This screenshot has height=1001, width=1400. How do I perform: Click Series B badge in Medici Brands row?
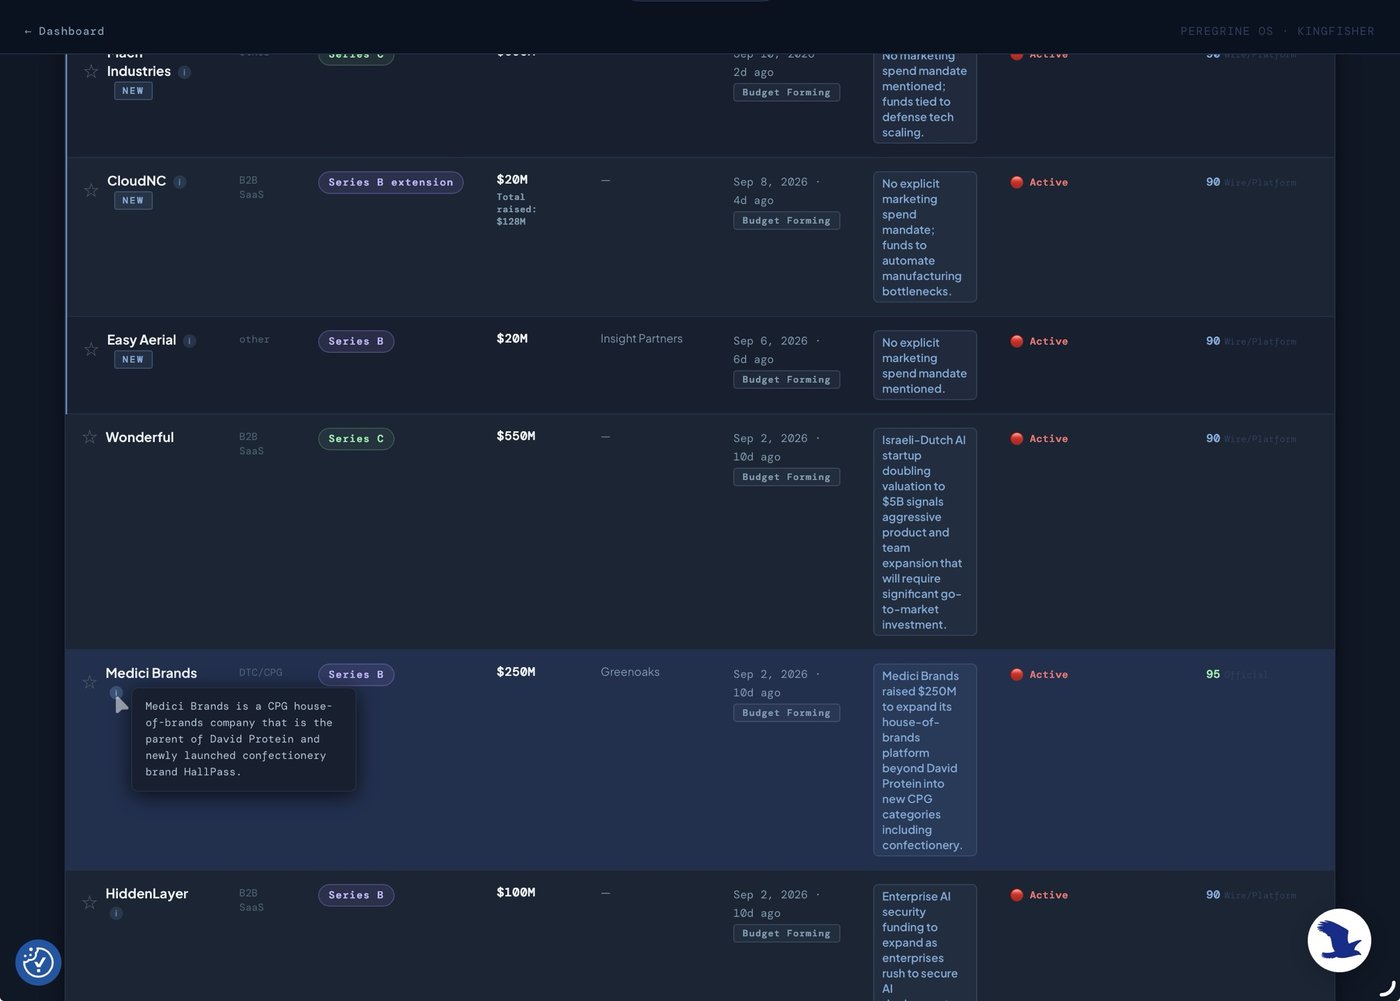pos(356,675)
